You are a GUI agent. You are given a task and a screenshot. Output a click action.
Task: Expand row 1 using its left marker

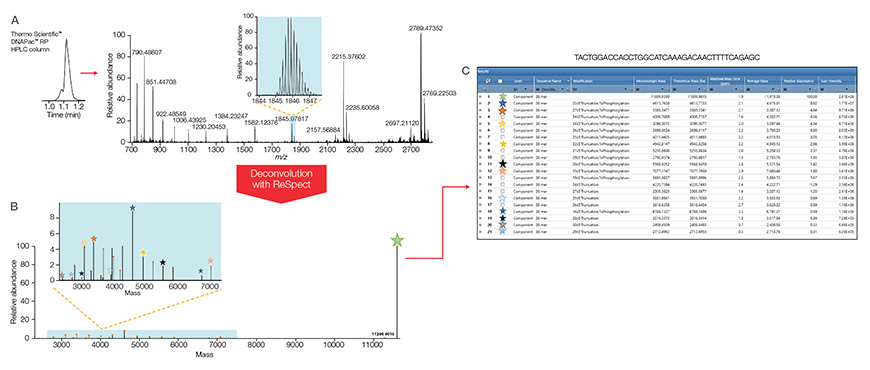[480, 97]
